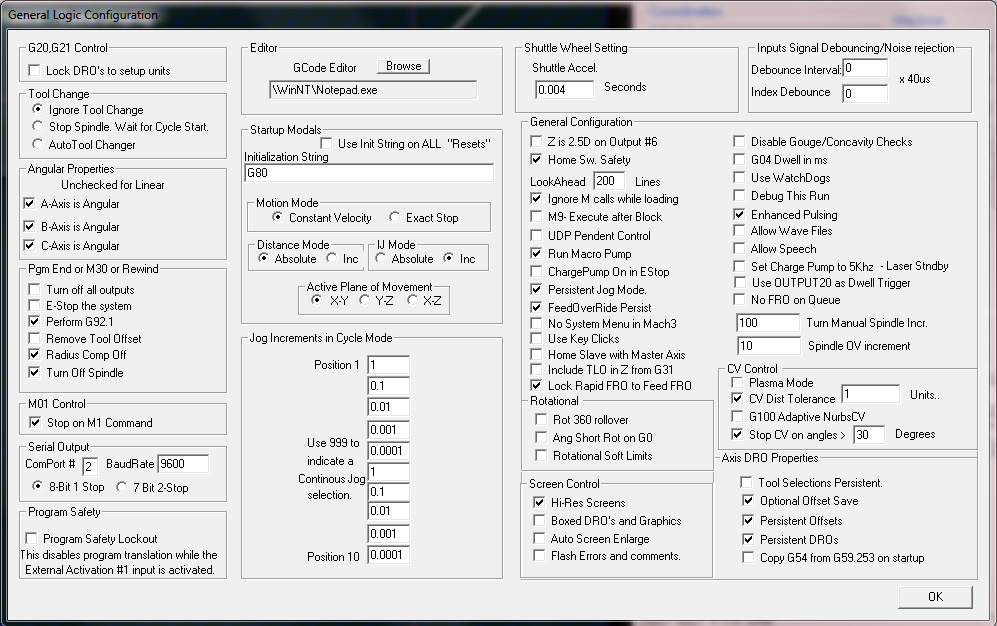The height and width of the screenshot is (626, 997).
Task: Enable Auto Screen Enlarge
Action: click(x=539, y=538)
